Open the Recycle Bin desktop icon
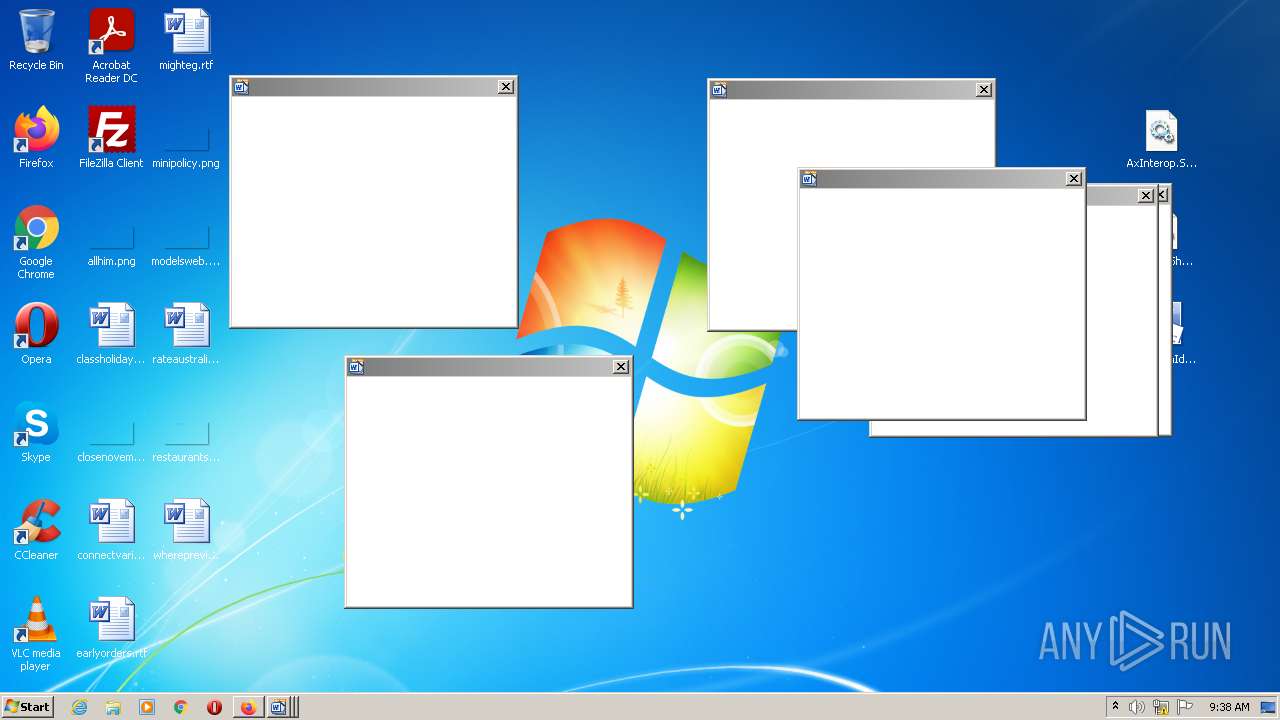Viewport: 1280px width, 720px height. (x=36, y=40)
